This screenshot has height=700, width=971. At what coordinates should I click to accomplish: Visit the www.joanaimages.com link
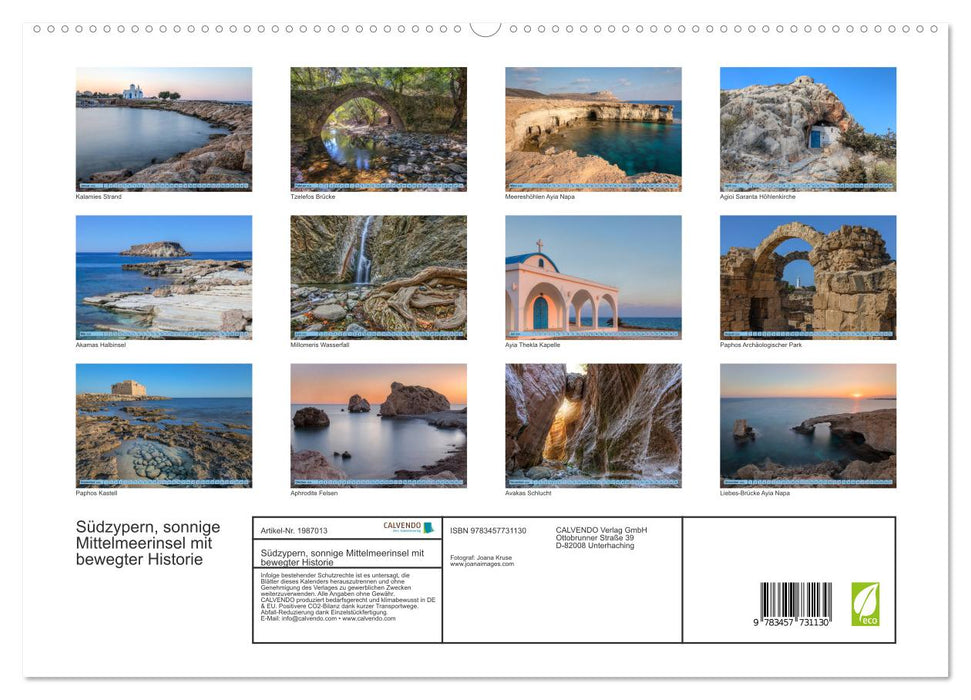pos(482,564)
